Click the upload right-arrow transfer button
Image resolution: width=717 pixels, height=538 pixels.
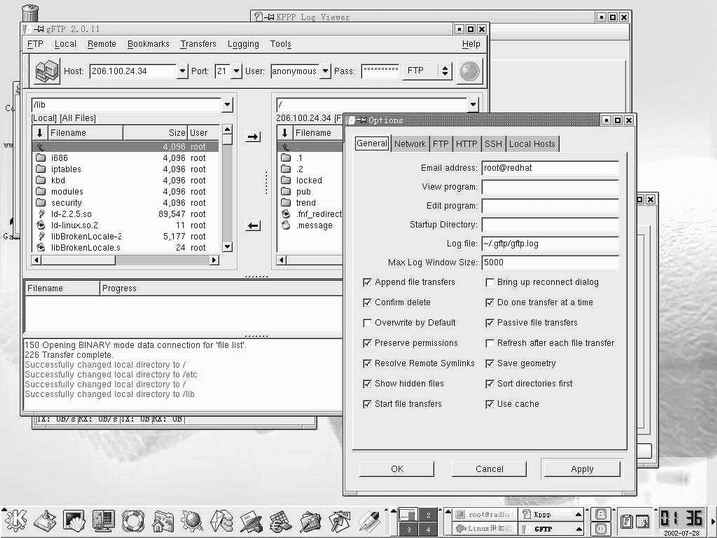tap(253, 136)
